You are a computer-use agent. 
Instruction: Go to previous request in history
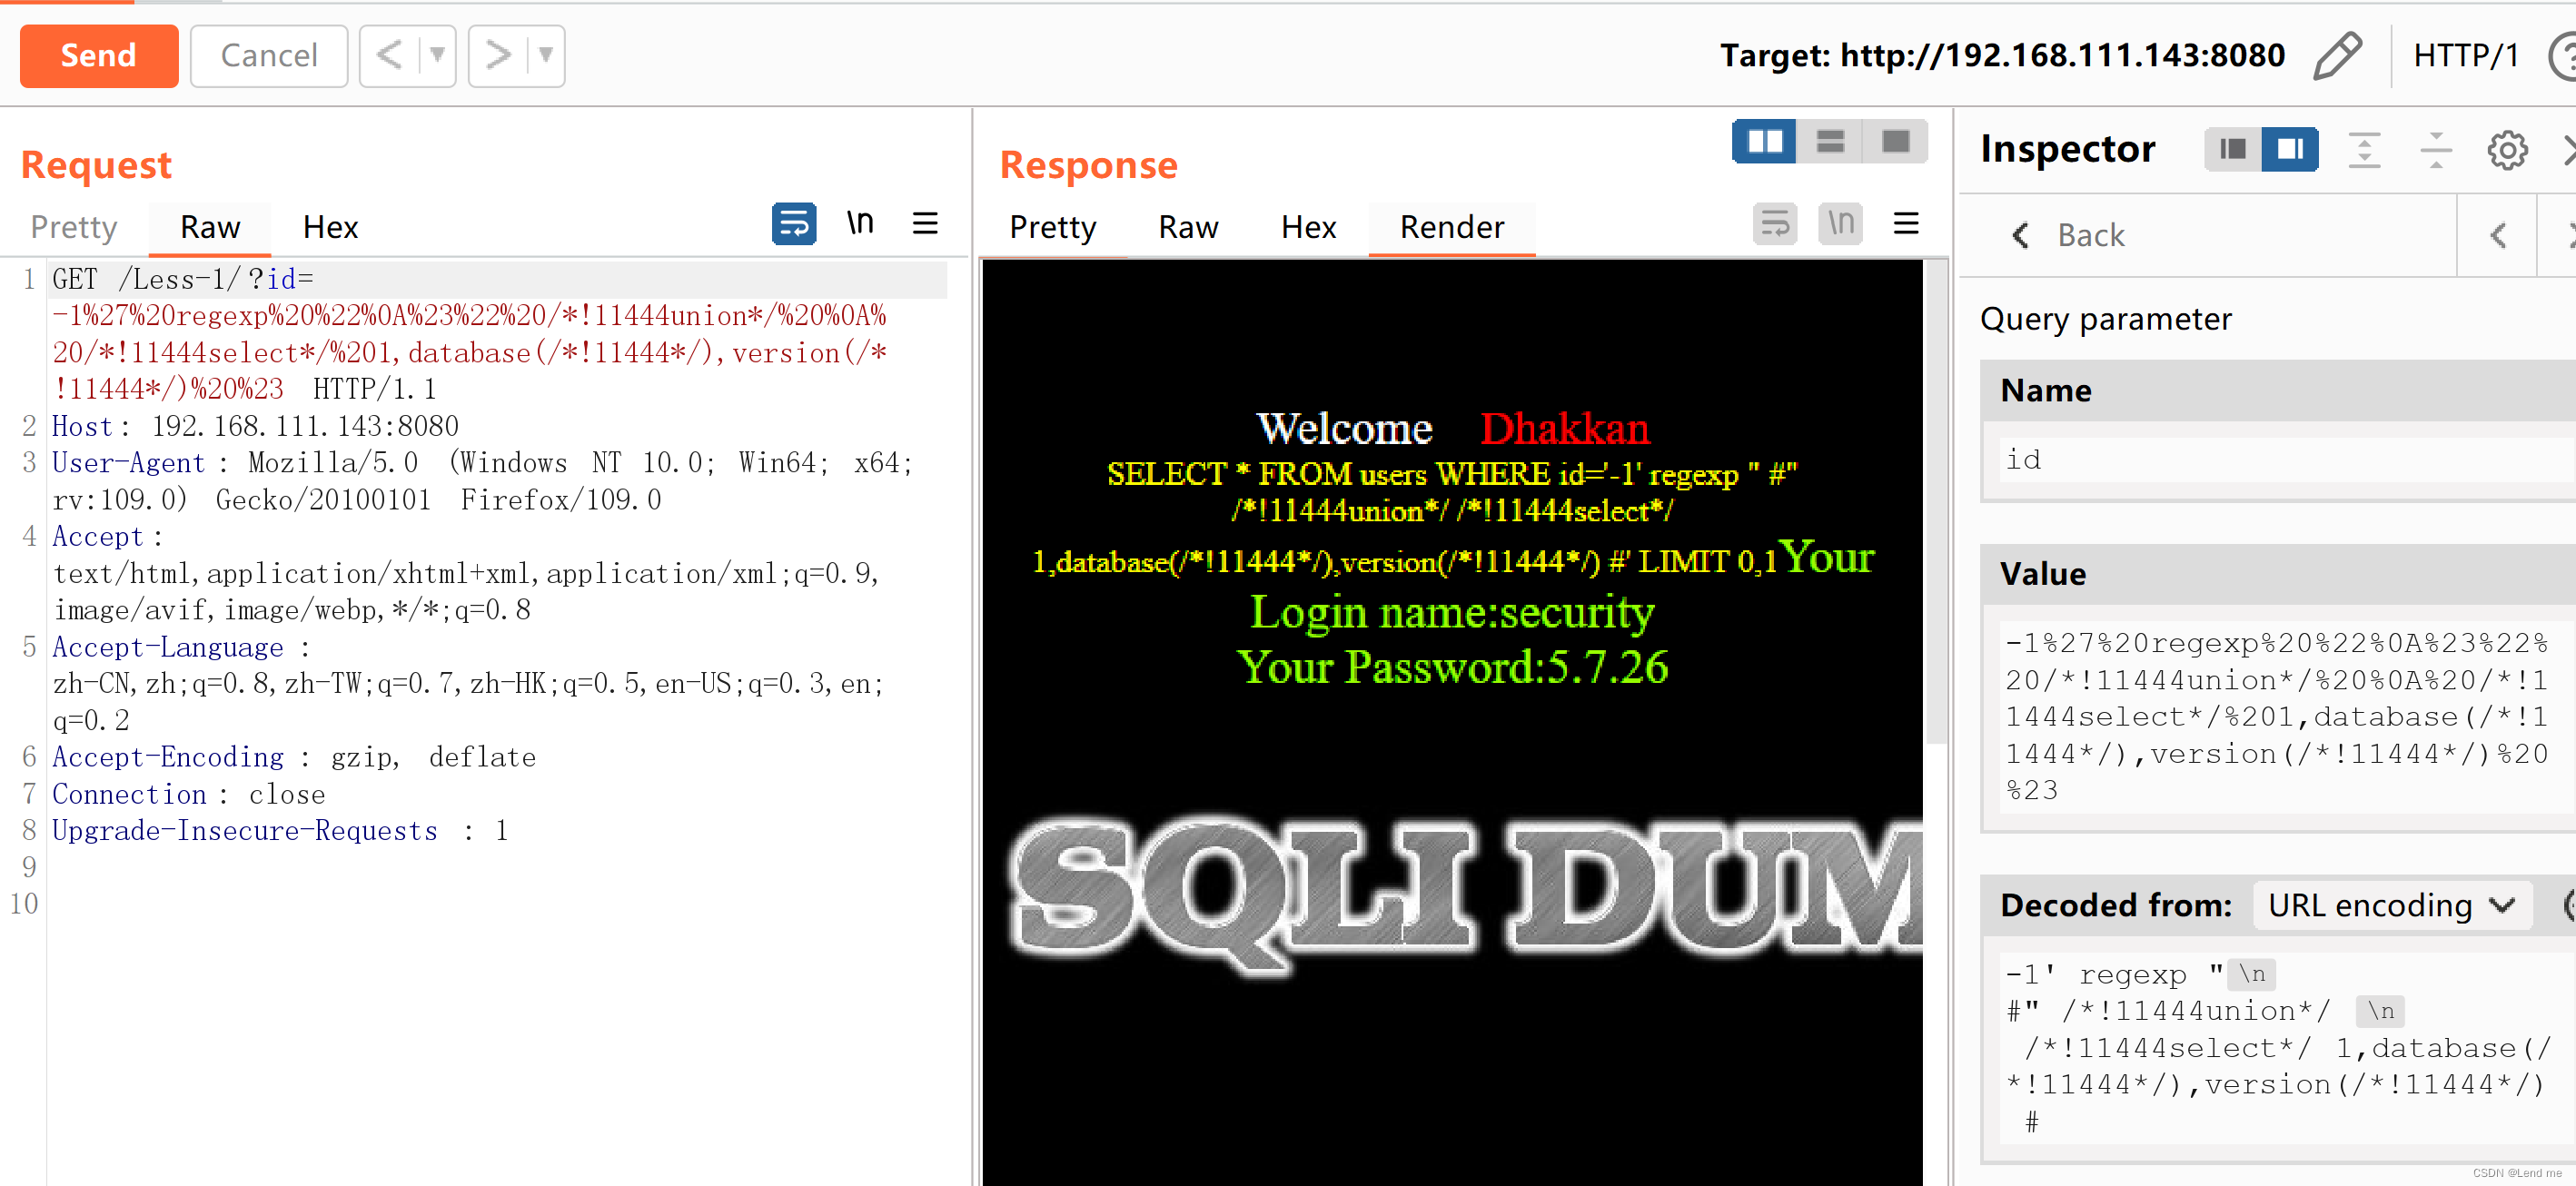[x=389, y=55]
